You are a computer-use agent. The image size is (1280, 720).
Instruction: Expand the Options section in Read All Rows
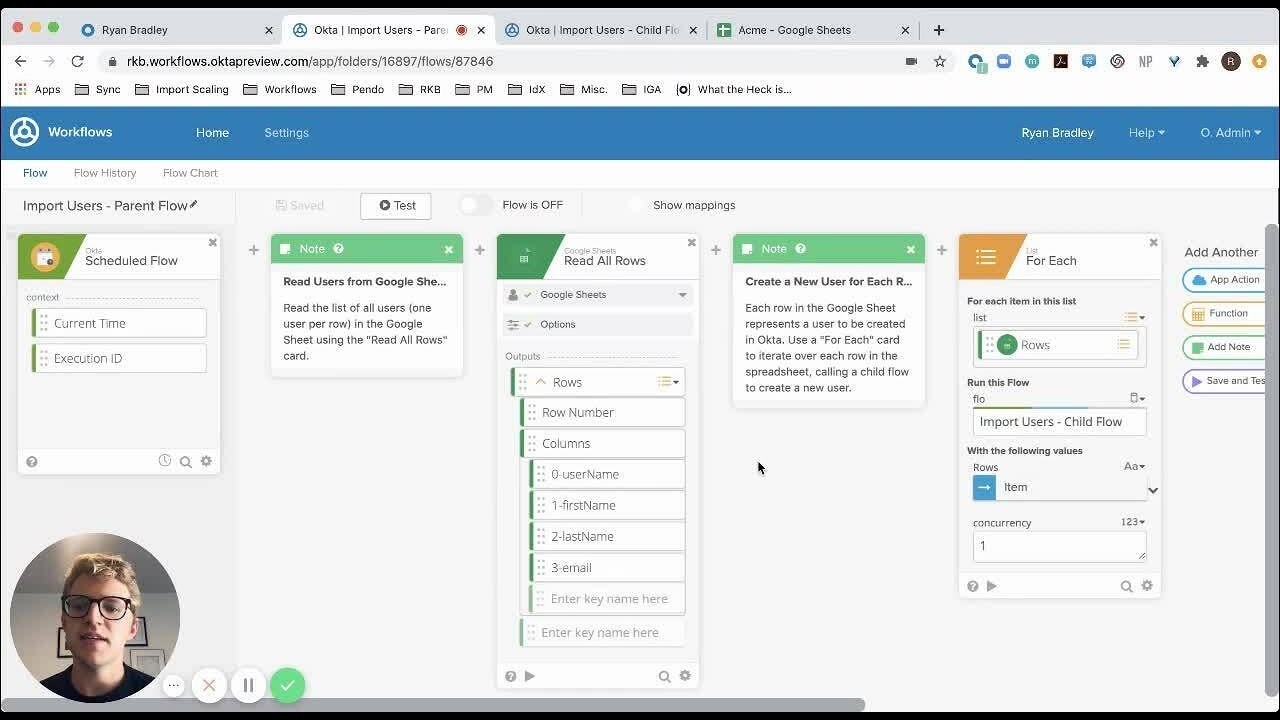coord(598,324)
